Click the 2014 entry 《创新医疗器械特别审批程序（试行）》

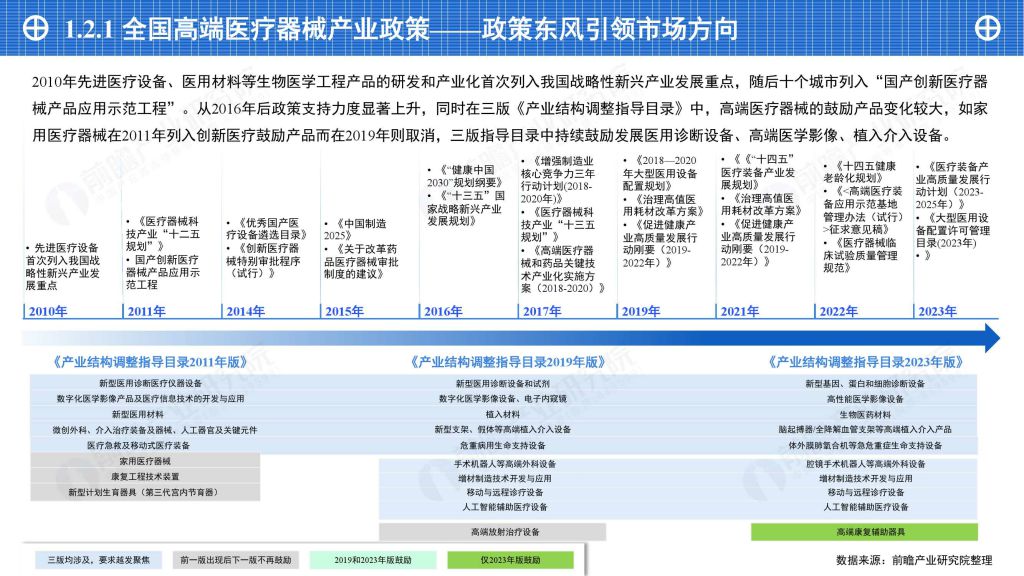pos(263,261)
